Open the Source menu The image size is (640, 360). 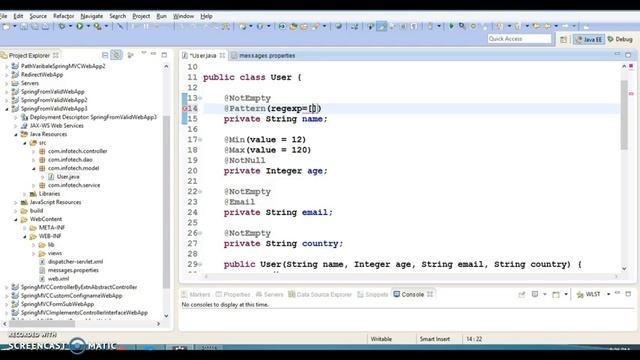38,16
